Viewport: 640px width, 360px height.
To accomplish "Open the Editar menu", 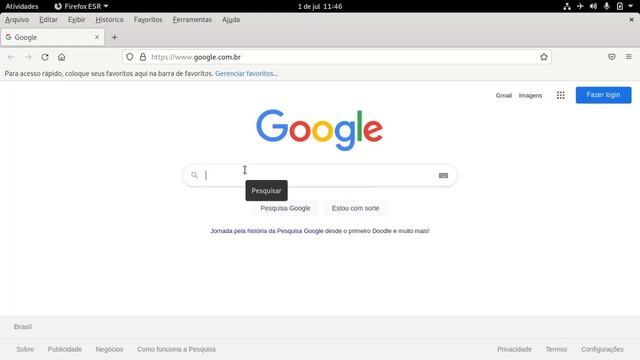I will (x=48, y=20).
